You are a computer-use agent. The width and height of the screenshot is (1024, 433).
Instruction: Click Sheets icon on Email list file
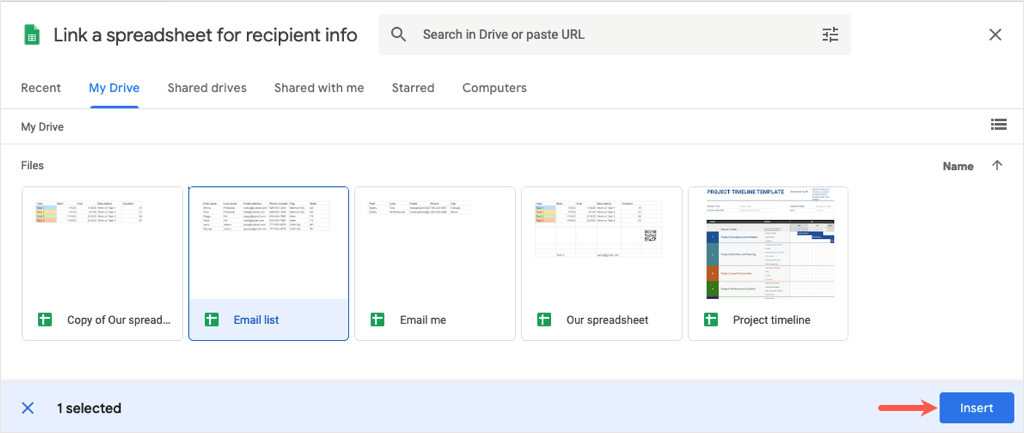(211, 320)
